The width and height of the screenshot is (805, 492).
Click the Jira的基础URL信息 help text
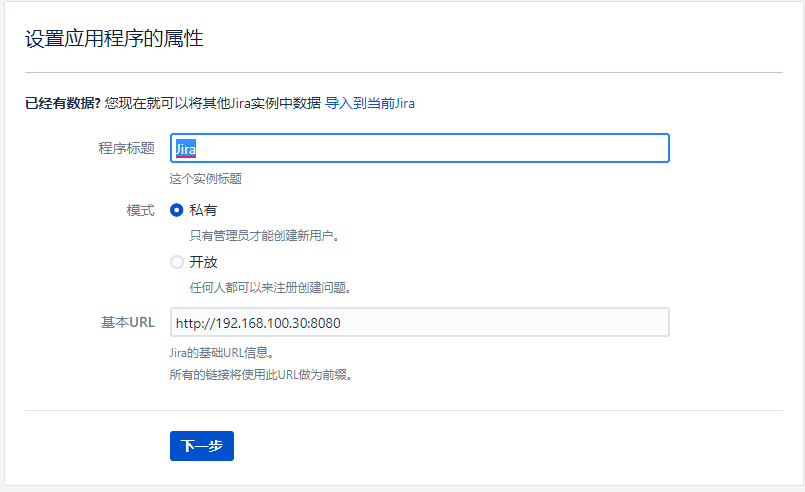pyautogui.click(x=222, y=353)
